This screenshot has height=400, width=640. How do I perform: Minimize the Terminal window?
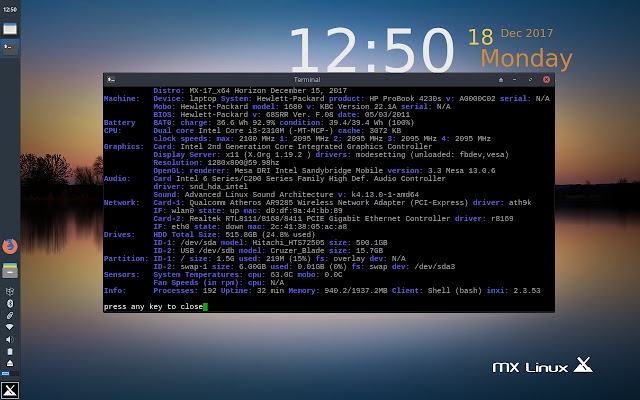pyautogui.click(x=515, y=80)
